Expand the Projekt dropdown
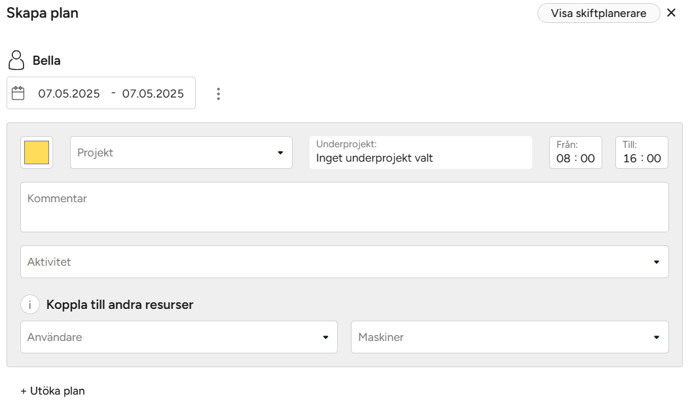This screenshot has width=688, height=409. (x=181, y=153)
